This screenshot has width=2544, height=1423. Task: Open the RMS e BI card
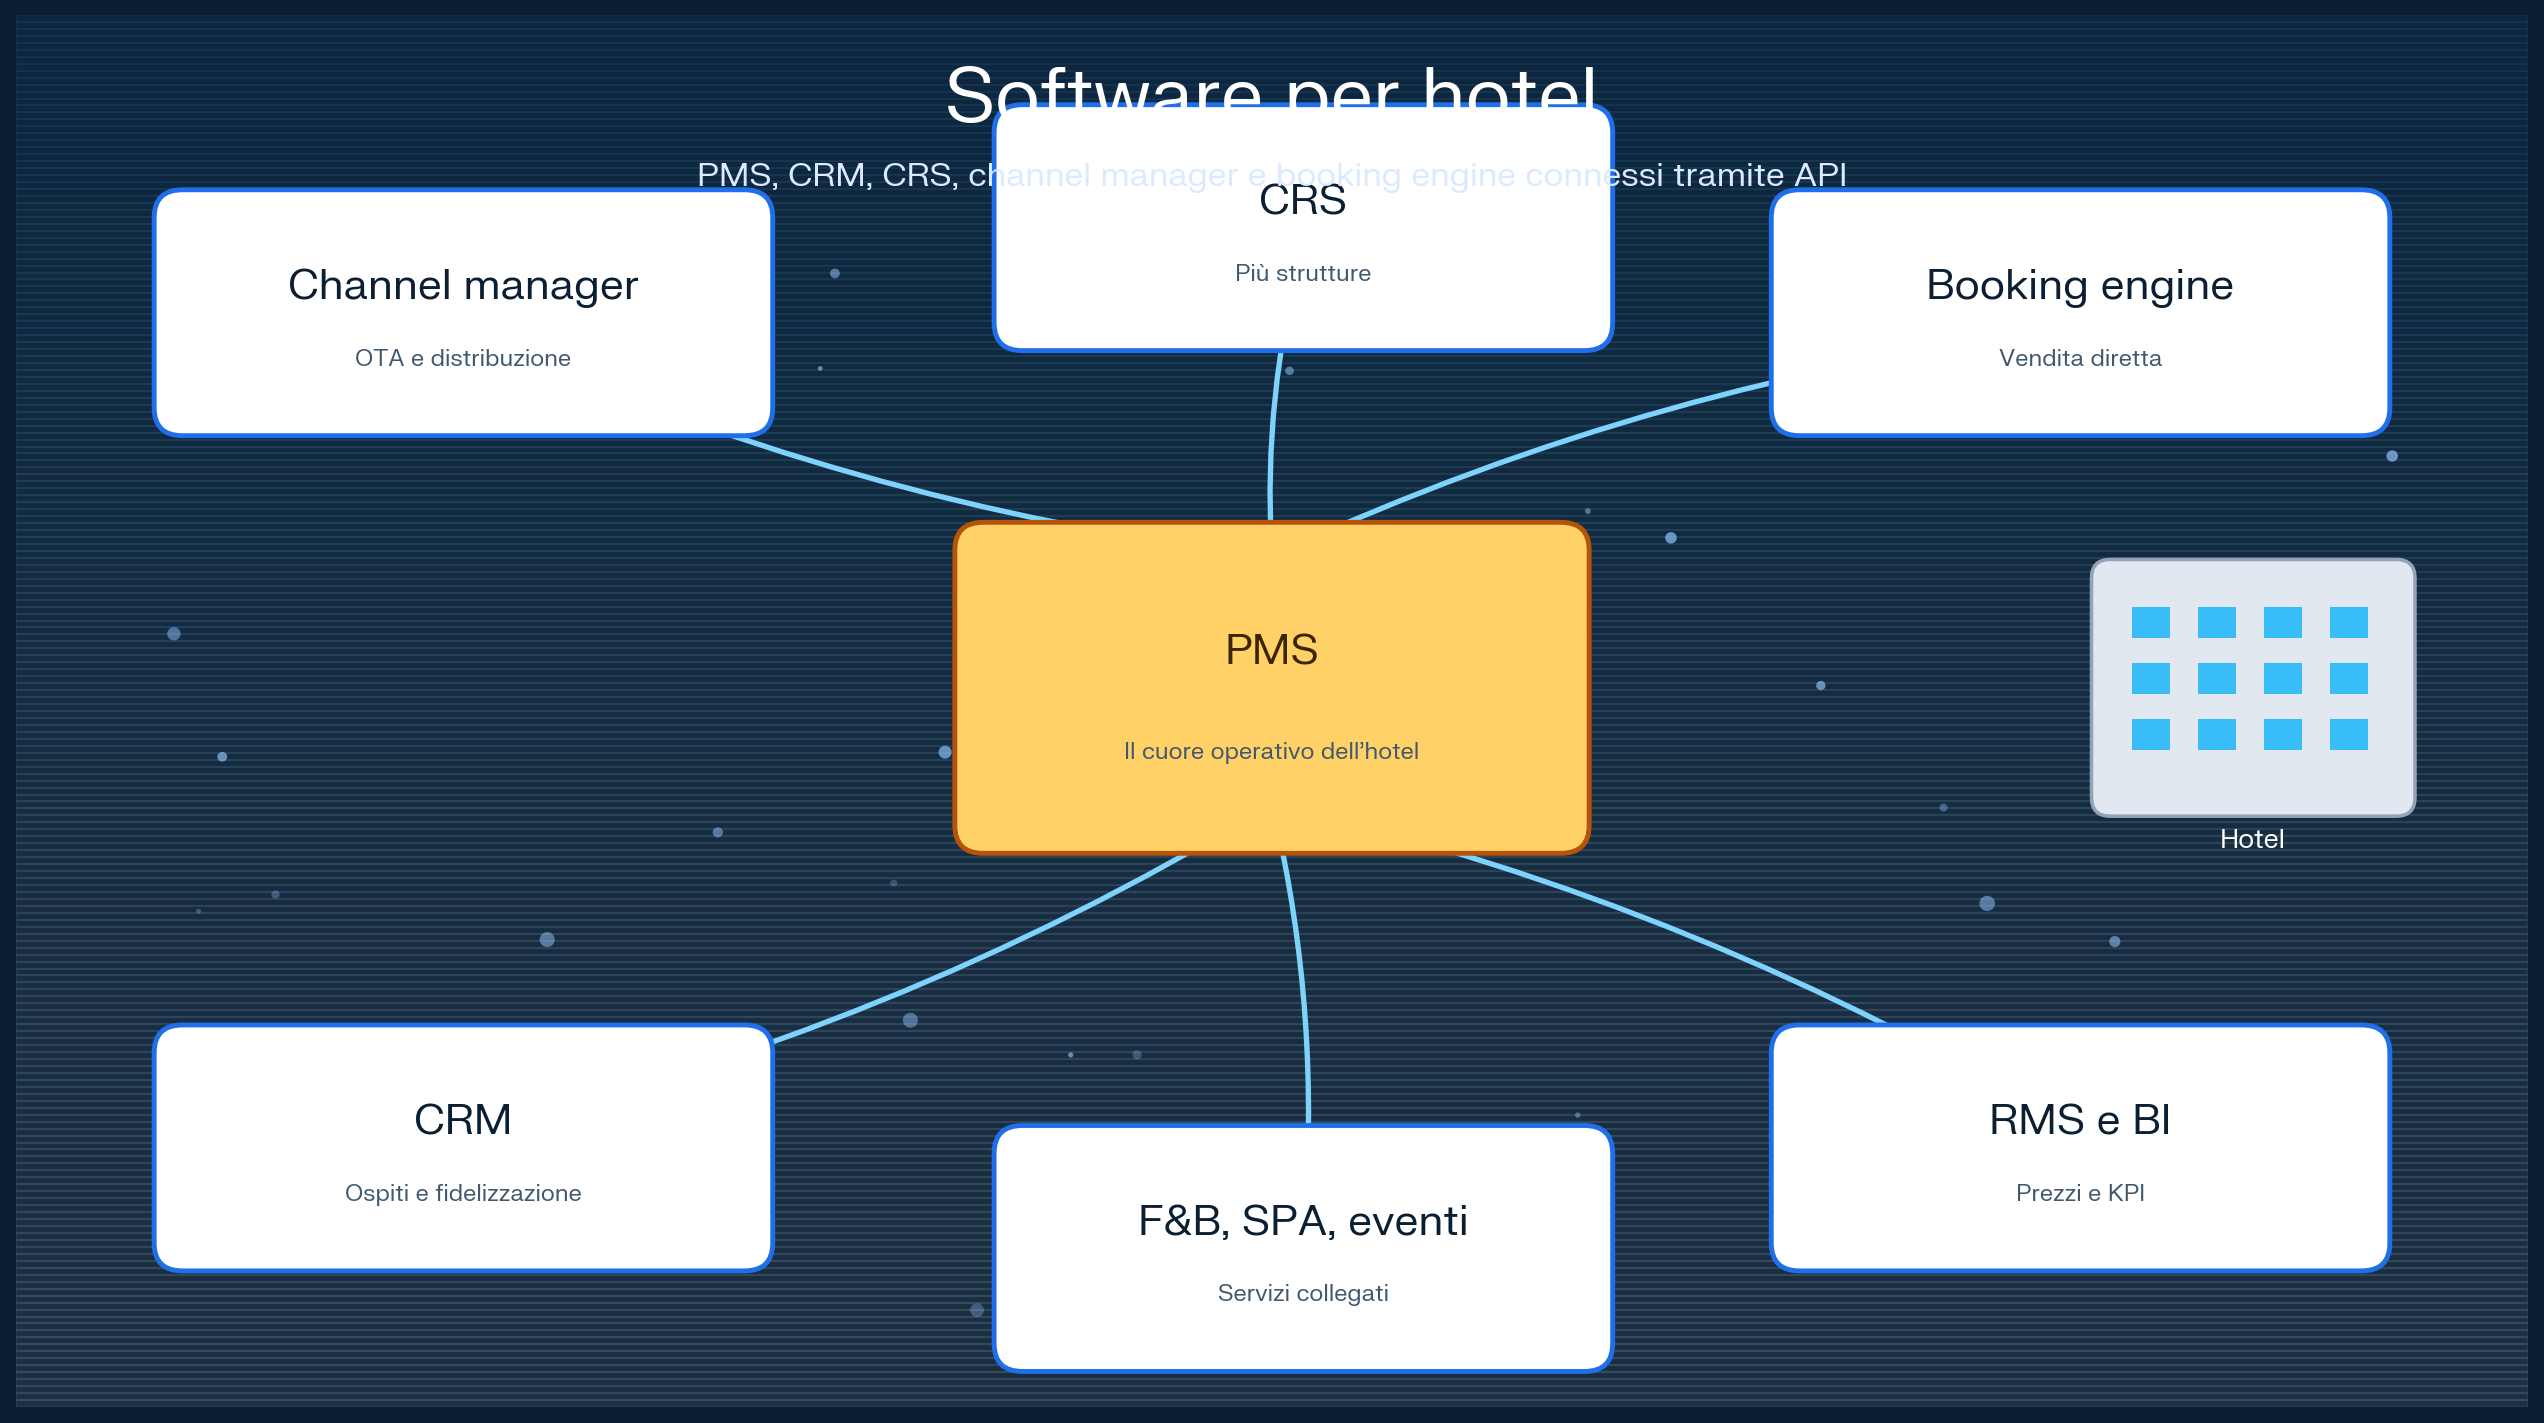[2080, 1148]
